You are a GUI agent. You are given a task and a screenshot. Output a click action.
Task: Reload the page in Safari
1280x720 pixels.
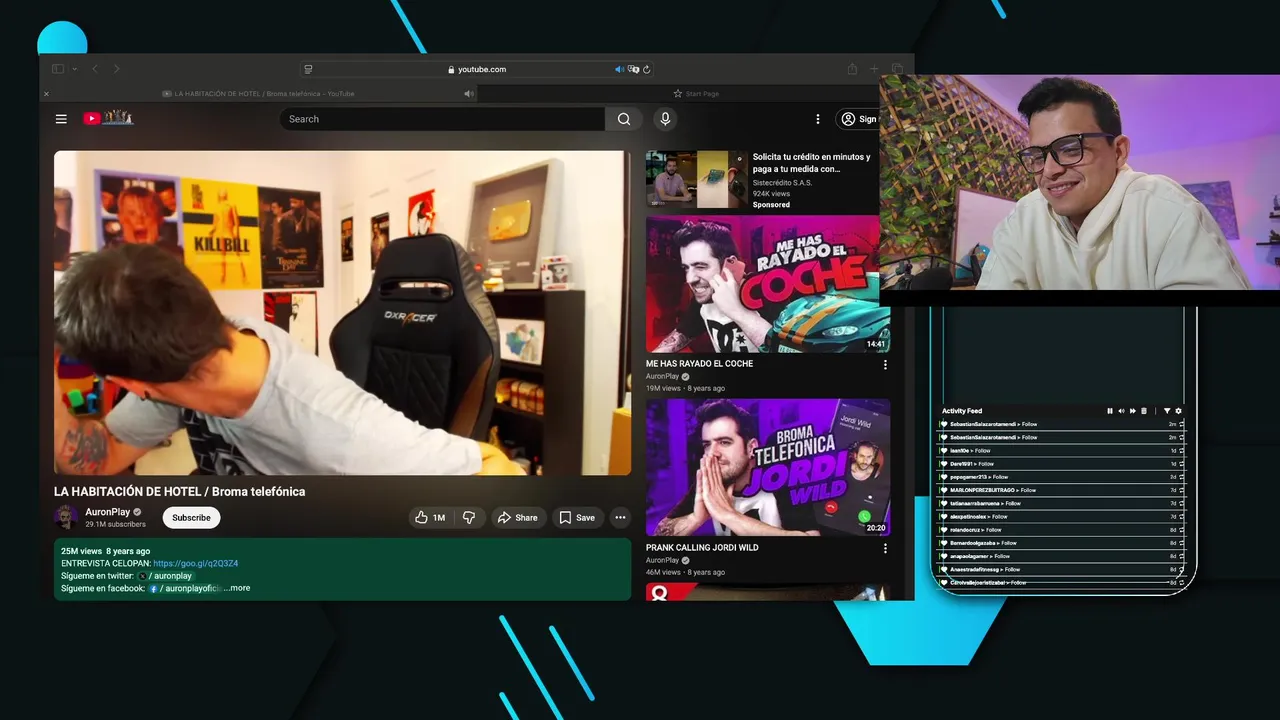click(647, 69)
